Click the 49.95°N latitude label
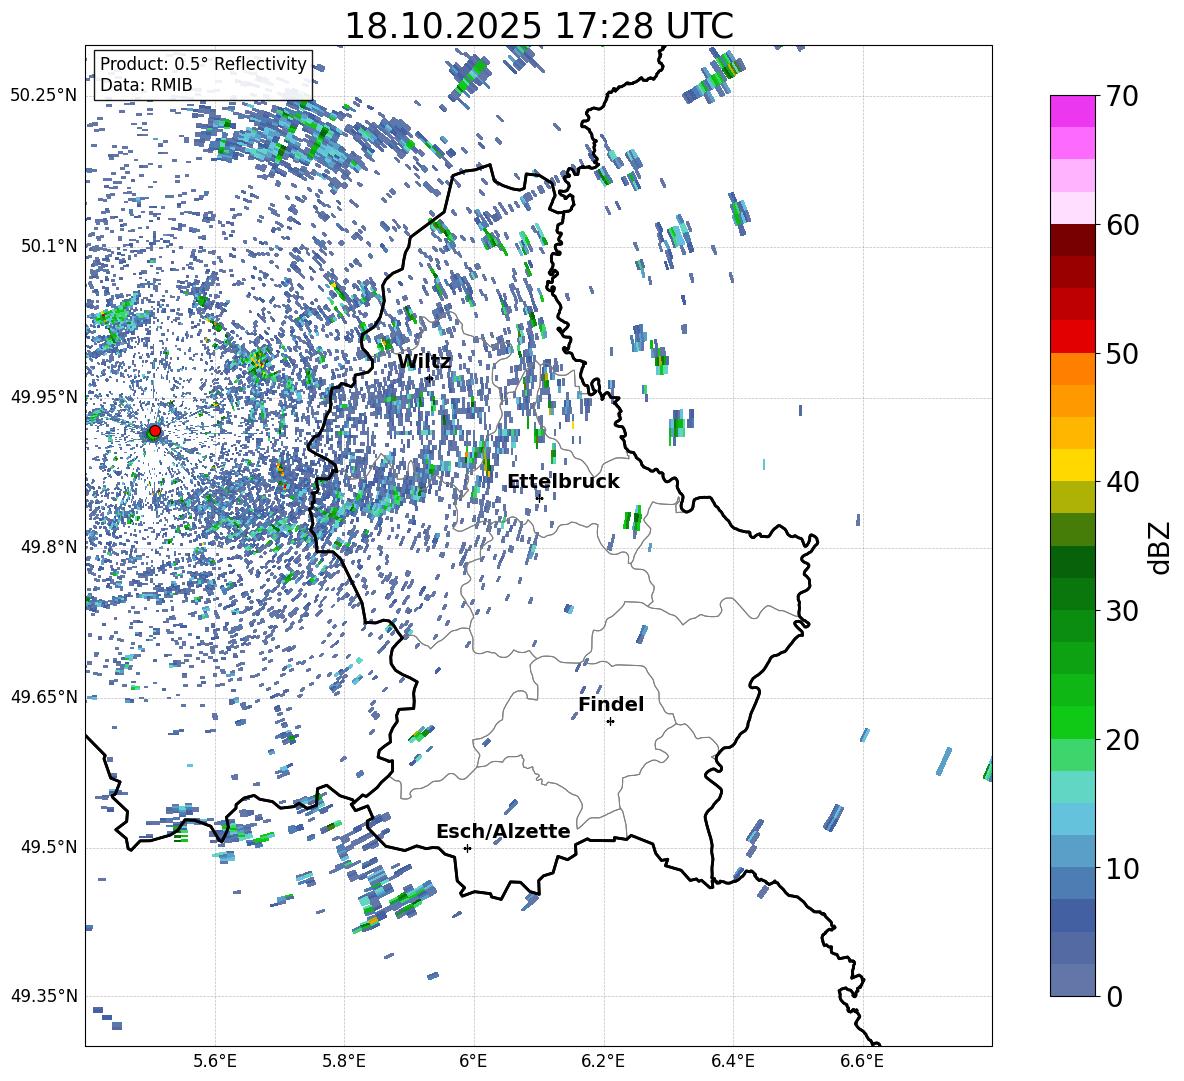 pos(44,396)
